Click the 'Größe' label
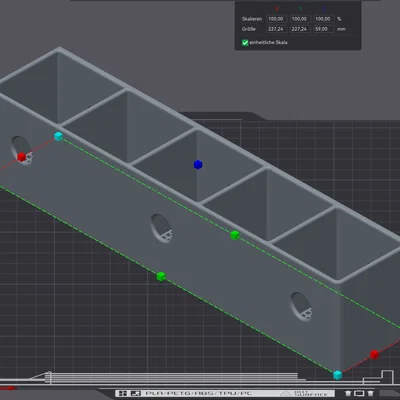The image size is (400, 400). pyautogui.click(x=249, y=29)
